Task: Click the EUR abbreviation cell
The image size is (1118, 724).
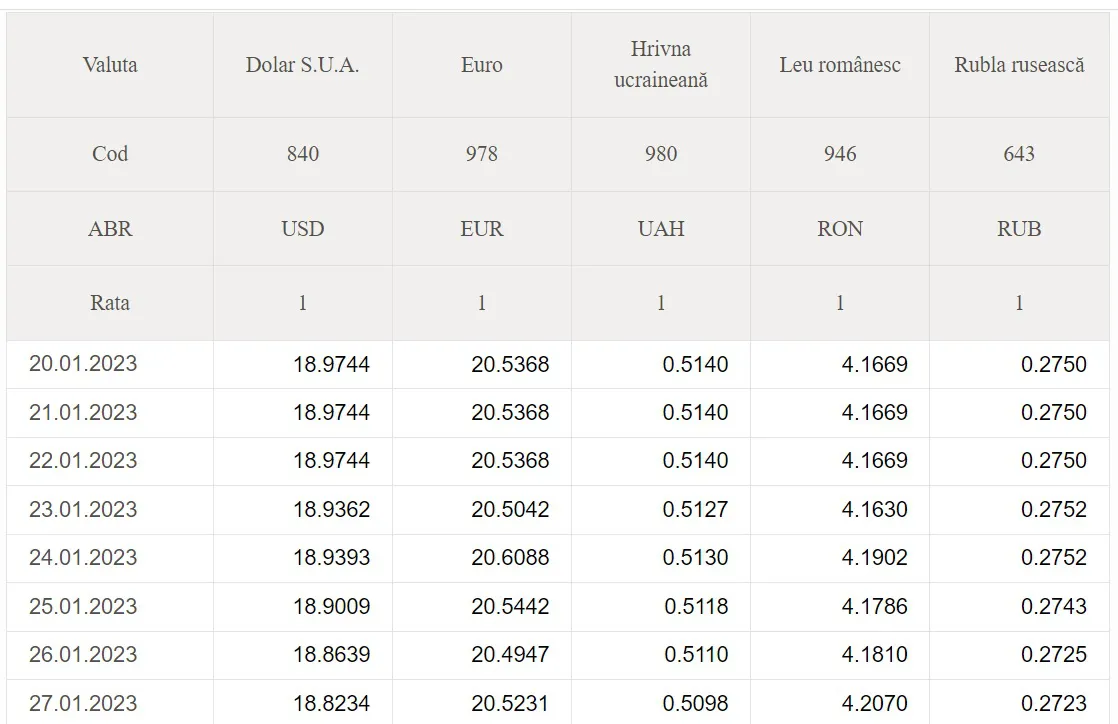Action: point(482,229)
